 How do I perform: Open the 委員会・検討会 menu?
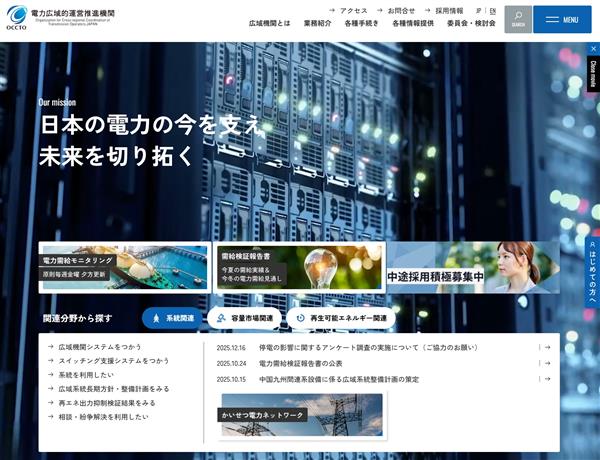click(471, 23)
